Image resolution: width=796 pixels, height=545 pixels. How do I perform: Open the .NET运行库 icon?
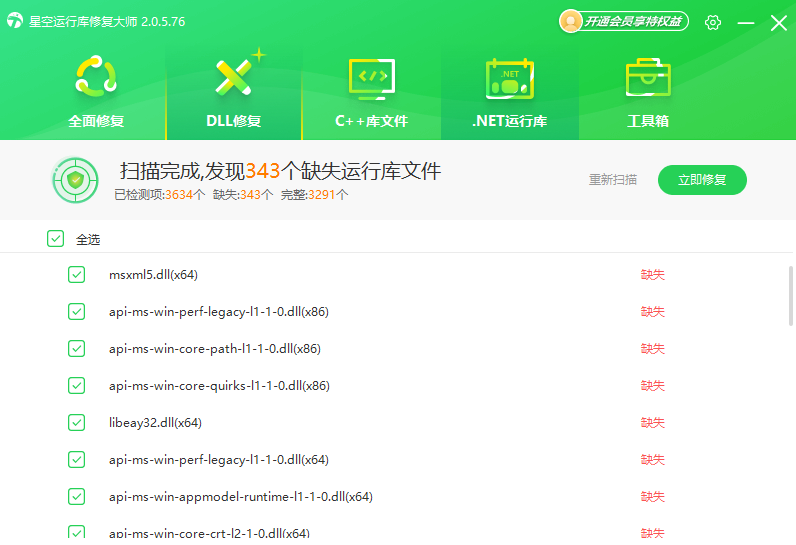tap(509, 78)
